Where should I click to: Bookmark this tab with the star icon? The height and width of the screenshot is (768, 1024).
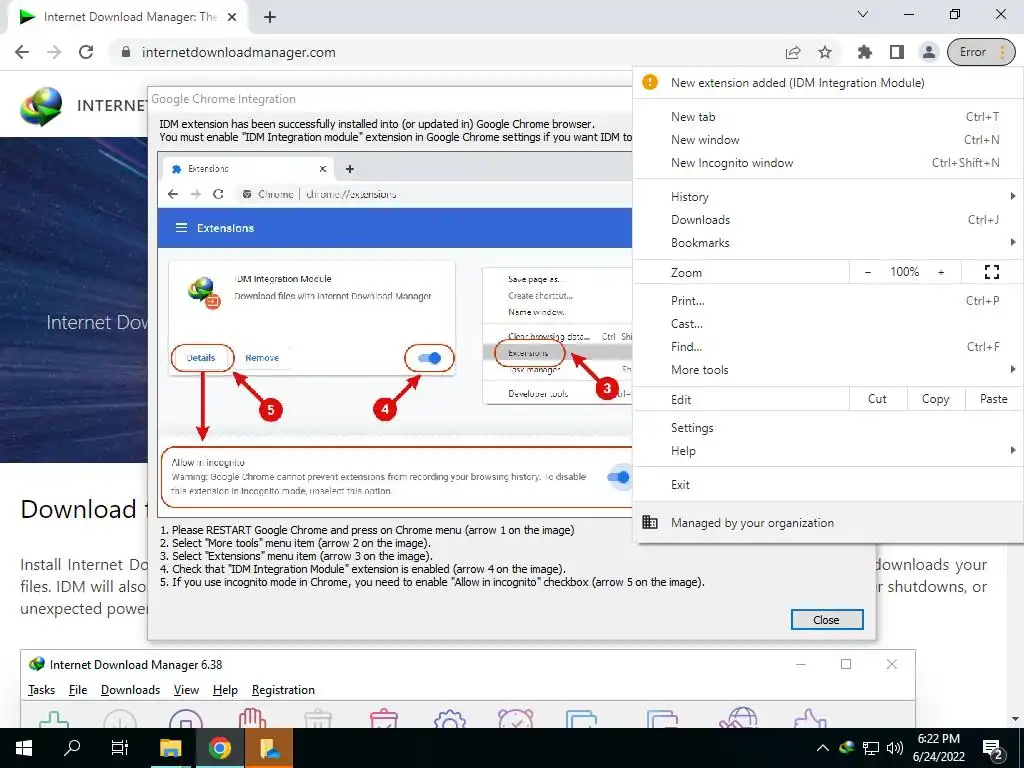(x=825, y=52)
